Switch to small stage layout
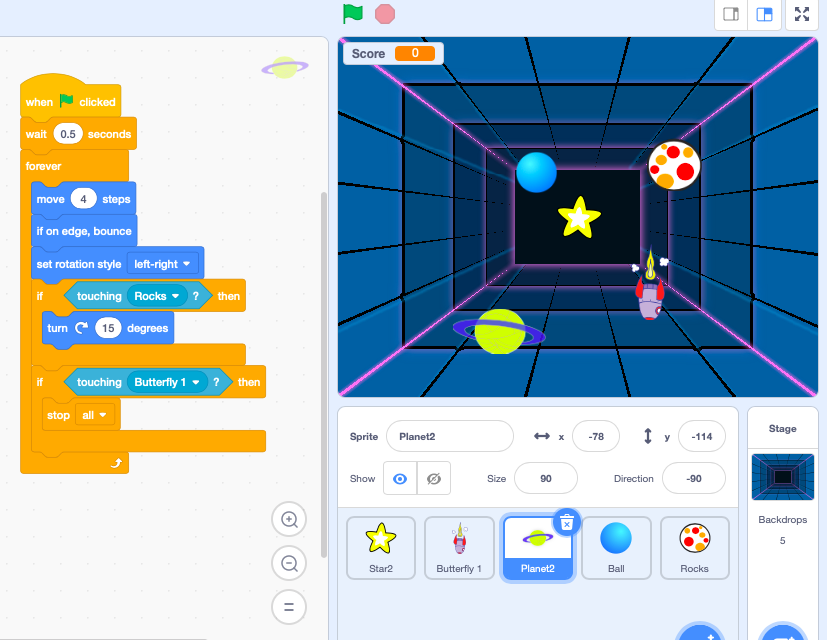The width and height of the screenshot is (827, 640). coord(729,16)
